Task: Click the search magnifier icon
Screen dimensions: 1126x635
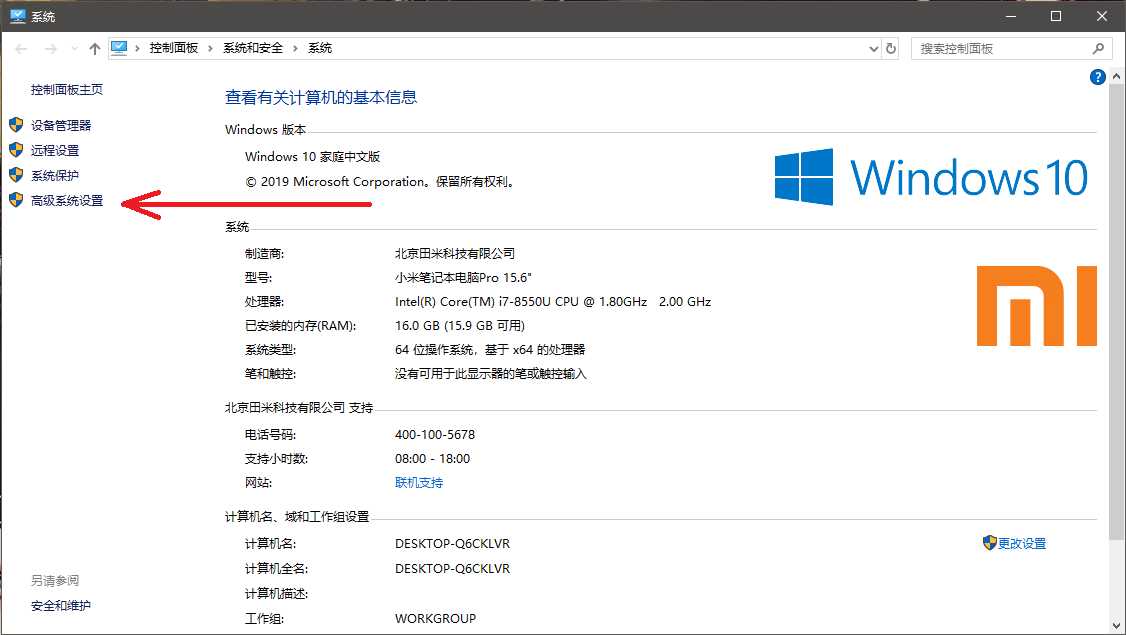Action: pos(1098,49)
